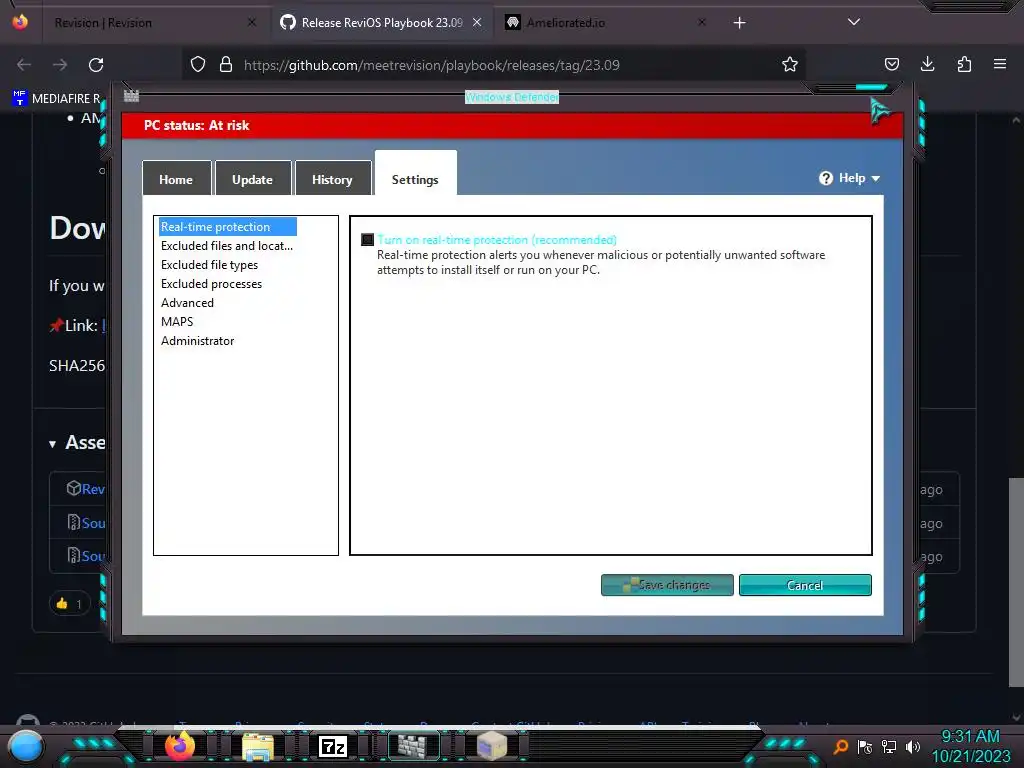Screen dimensions: 1024x768
Task: Select Excluded files and locations entry
Action: (227, 246)
